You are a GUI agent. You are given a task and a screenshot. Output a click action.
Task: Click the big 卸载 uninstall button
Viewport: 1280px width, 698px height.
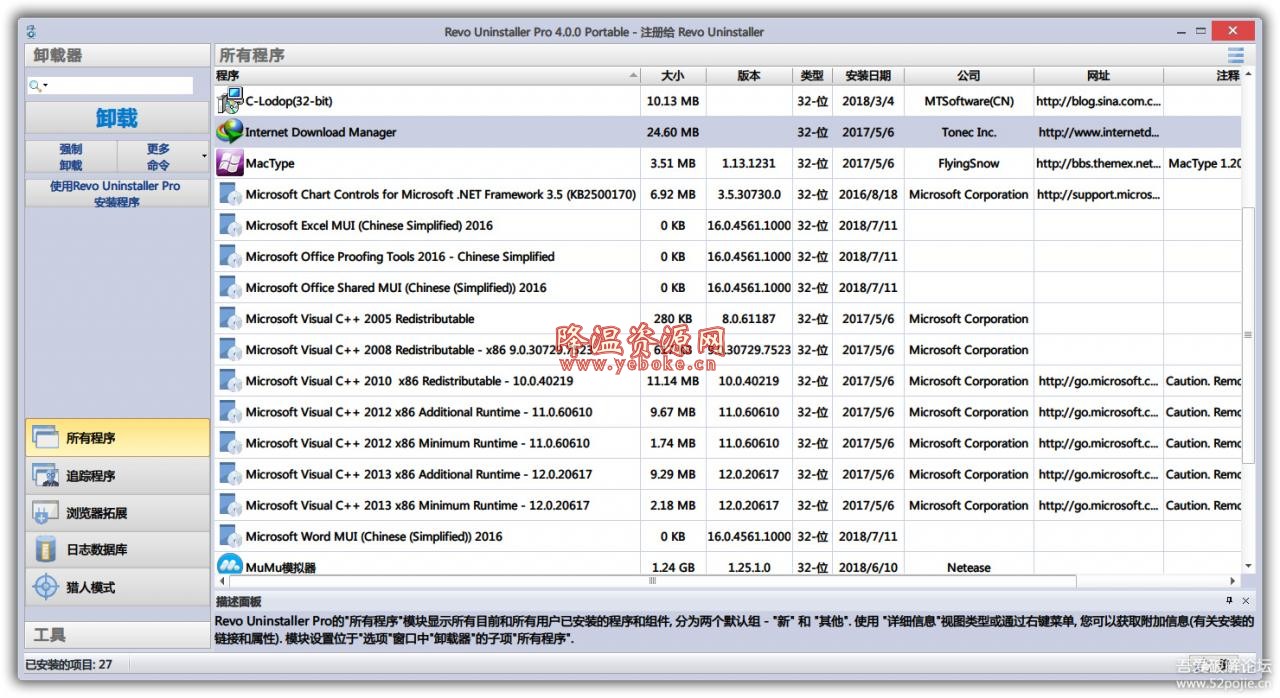(x=117, y=118)
